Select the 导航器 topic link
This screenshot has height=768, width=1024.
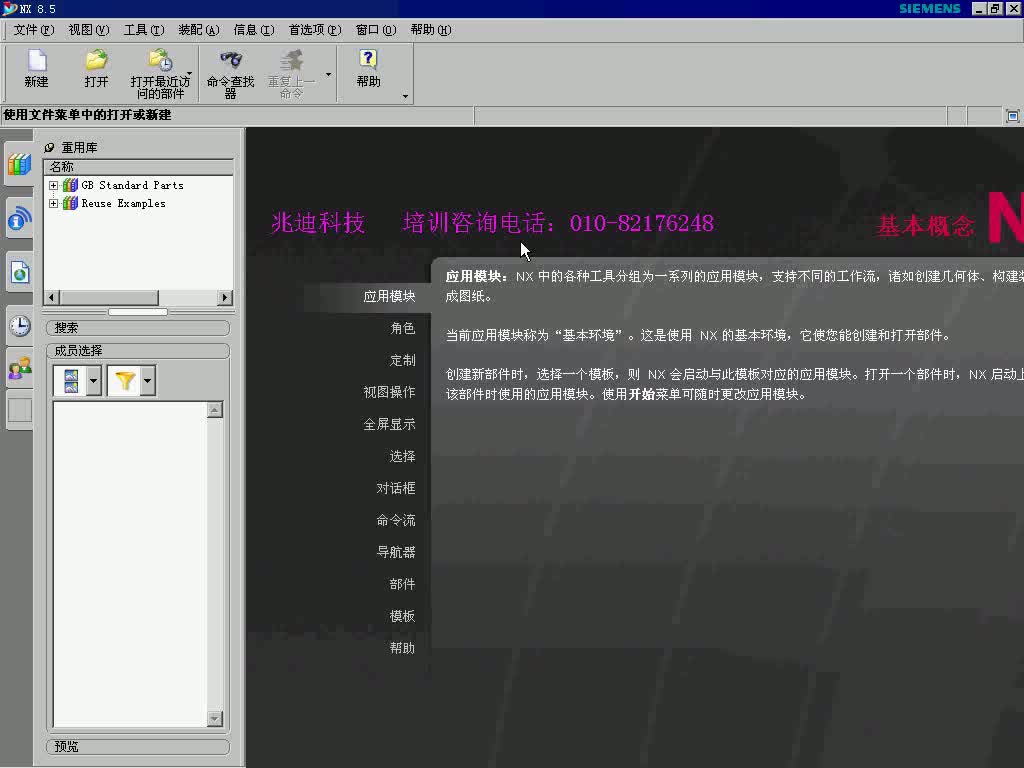pos(396,552)
